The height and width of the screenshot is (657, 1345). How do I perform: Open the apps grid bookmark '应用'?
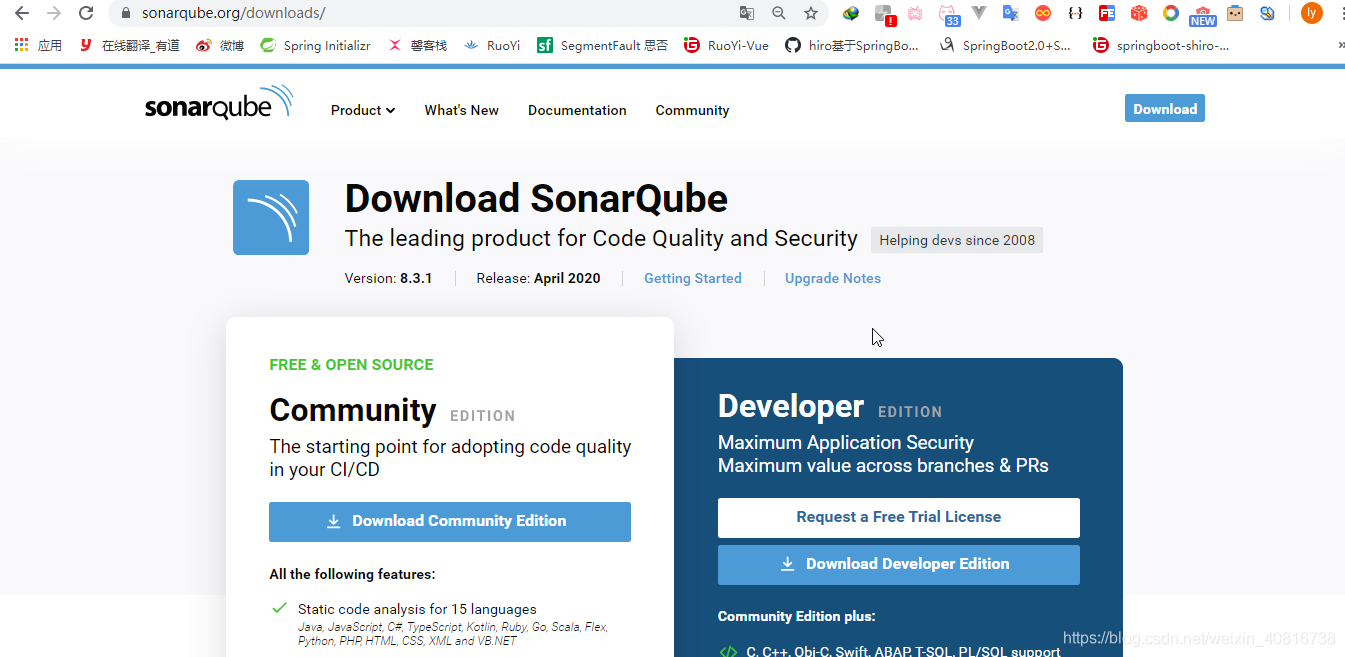pos(38,45)
